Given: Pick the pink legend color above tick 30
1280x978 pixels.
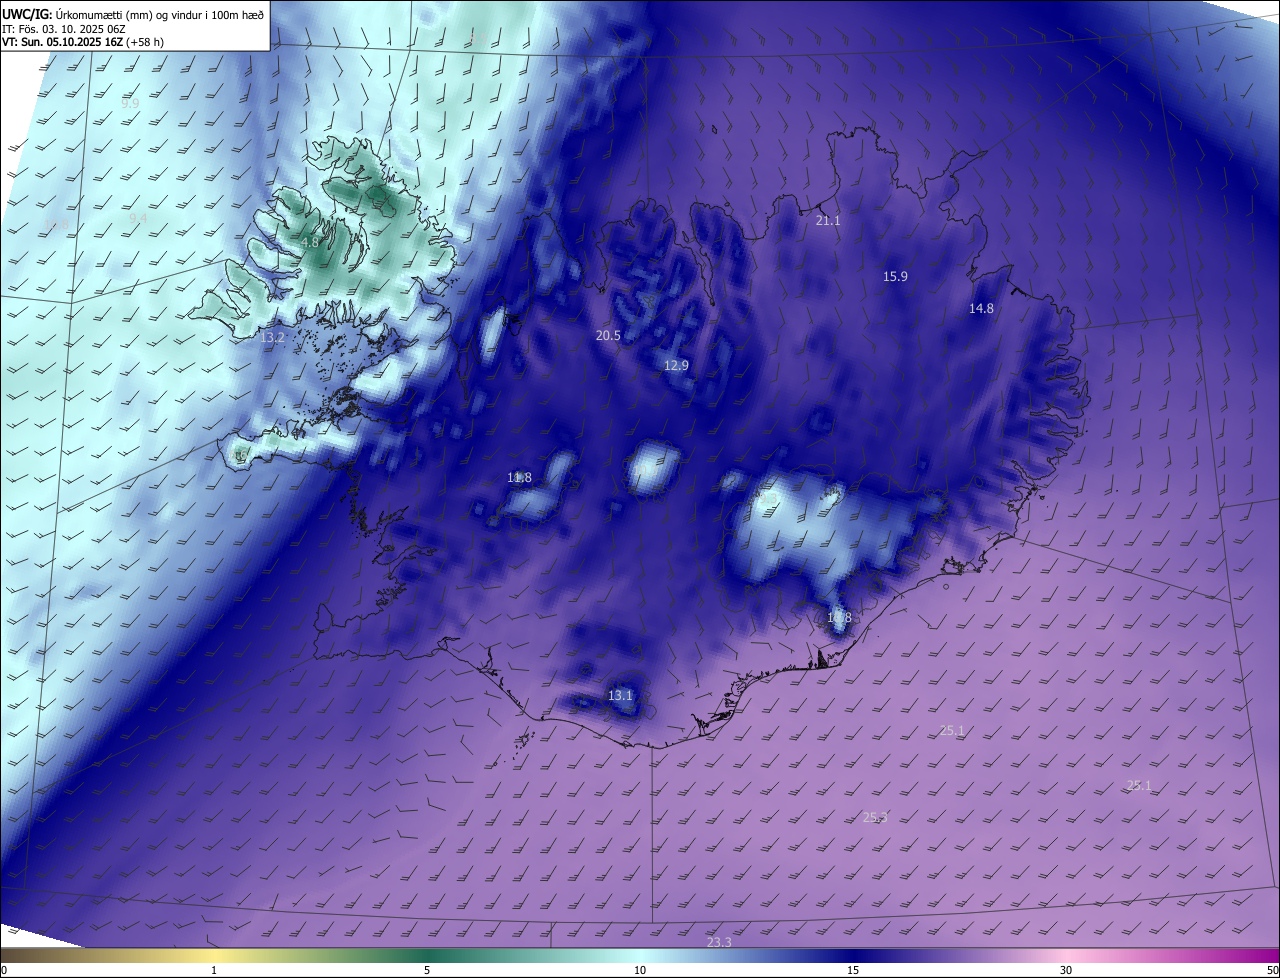Looking at the screenshot, I should (x=1066, y=956).
